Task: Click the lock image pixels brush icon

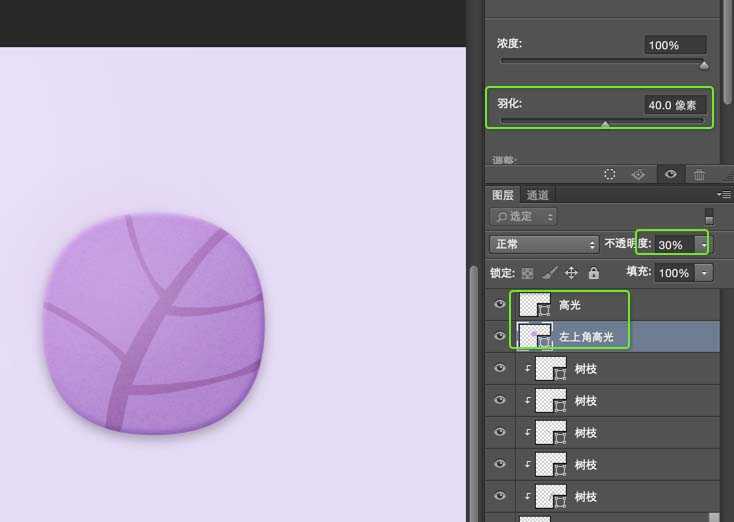Action: 549,273
